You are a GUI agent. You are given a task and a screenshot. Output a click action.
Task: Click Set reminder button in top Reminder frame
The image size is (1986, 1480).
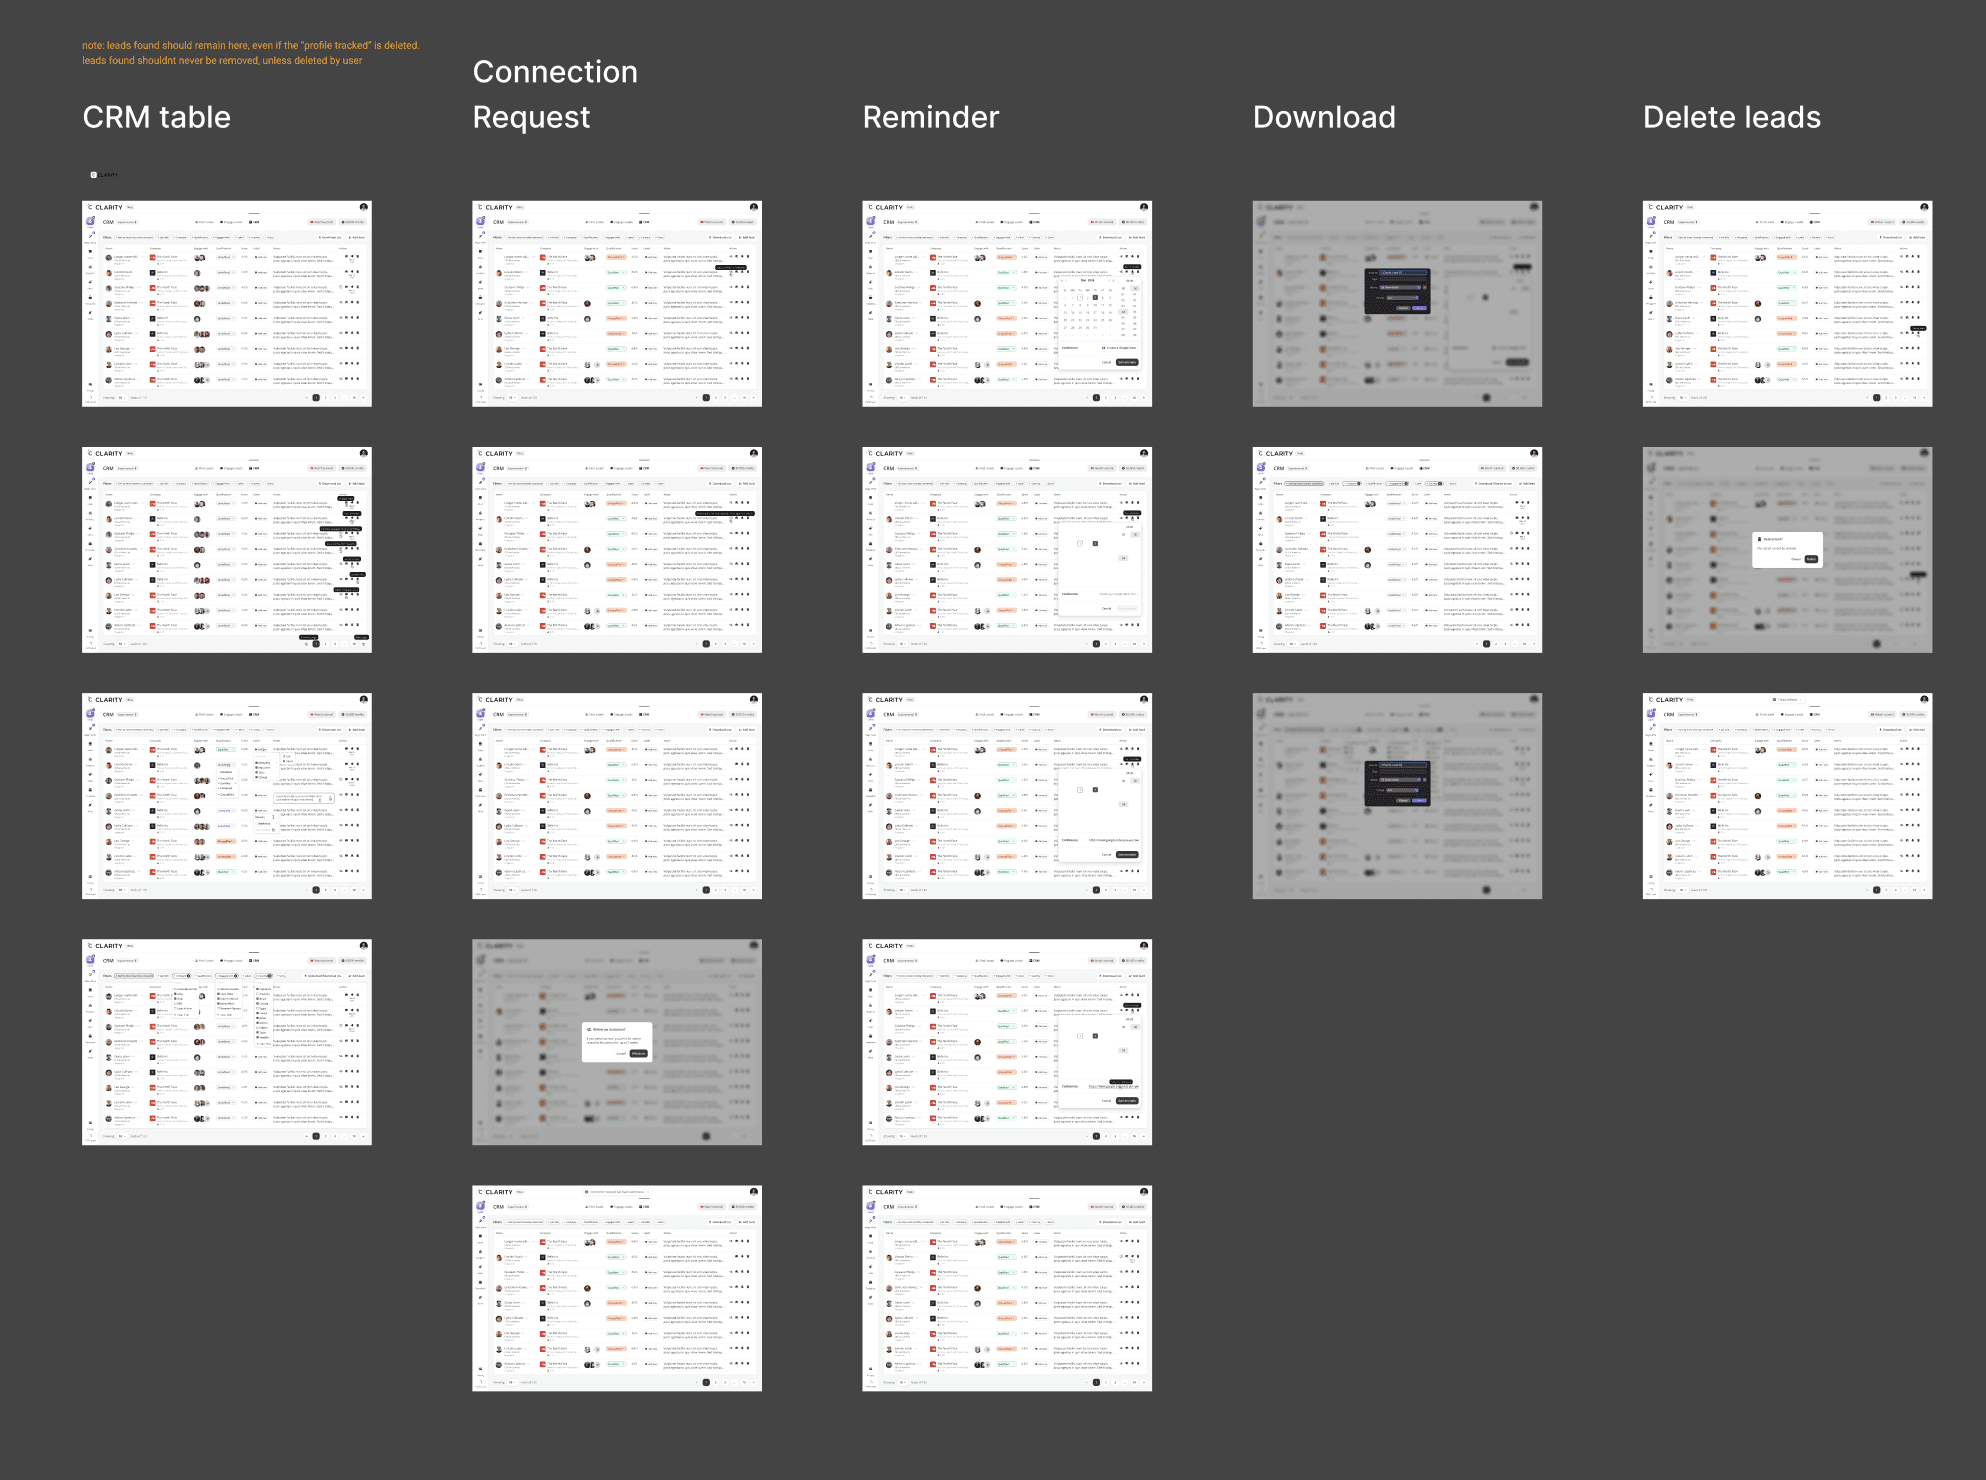pos(1127,362)
